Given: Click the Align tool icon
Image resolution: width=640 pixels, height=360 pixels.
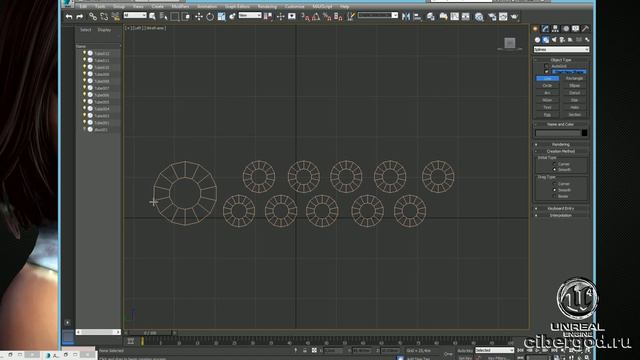Looking at the screenshot, I should (417, 16).
